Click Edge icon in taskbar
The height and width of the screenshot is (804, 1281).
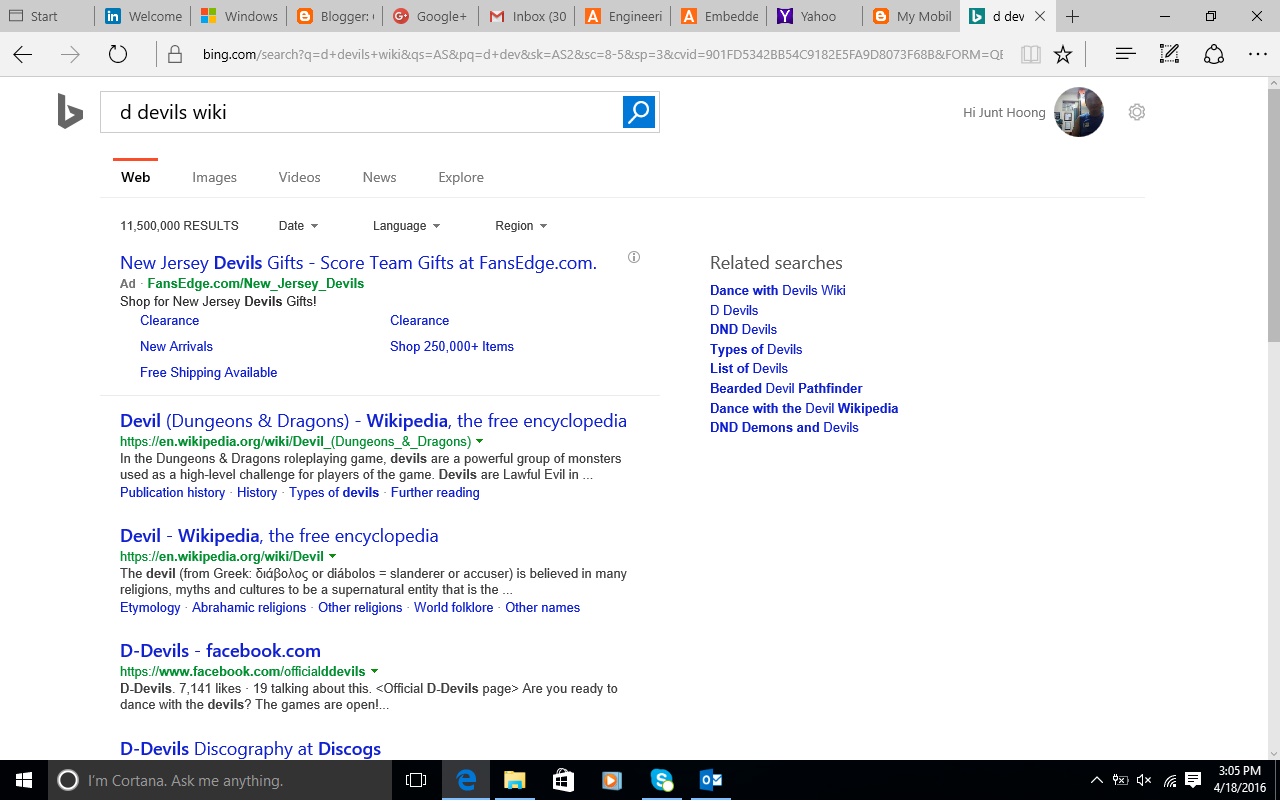pyautogui.click(x=466, y=780)
